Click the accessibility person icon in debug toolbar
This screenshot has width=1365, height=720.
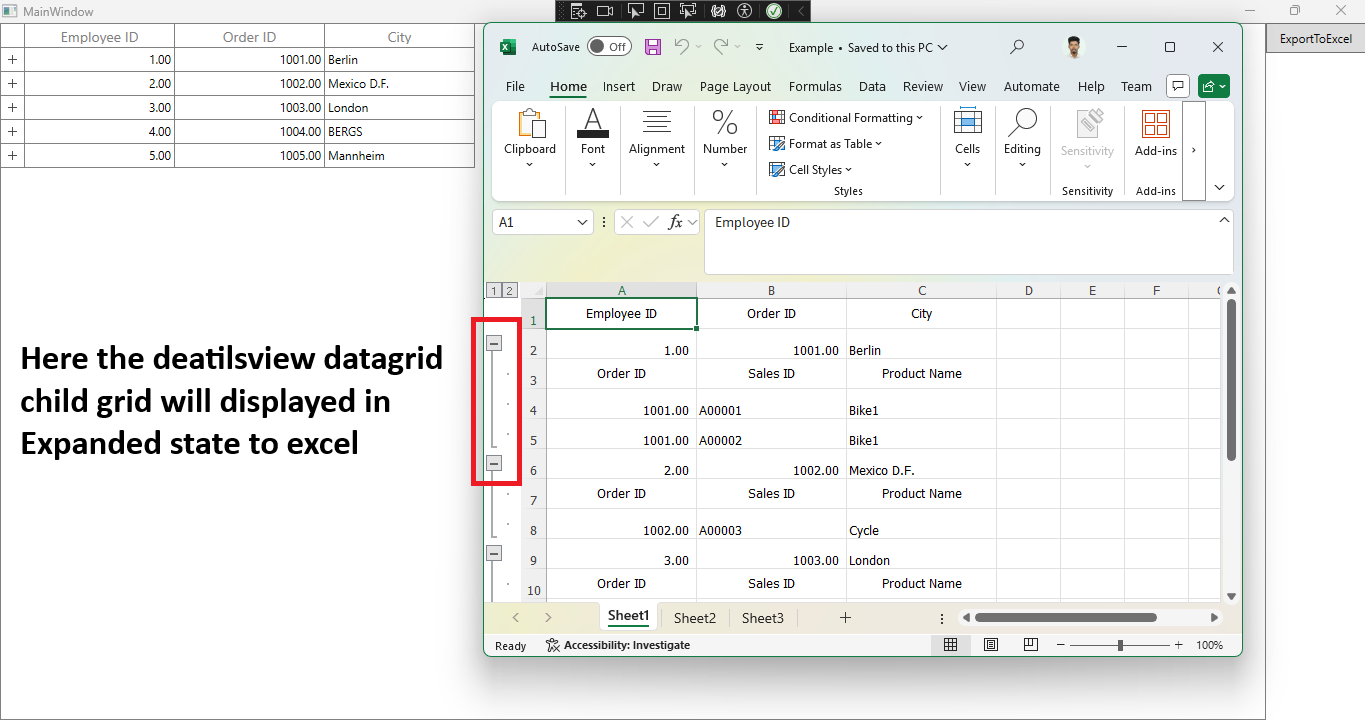click(744, 11)
